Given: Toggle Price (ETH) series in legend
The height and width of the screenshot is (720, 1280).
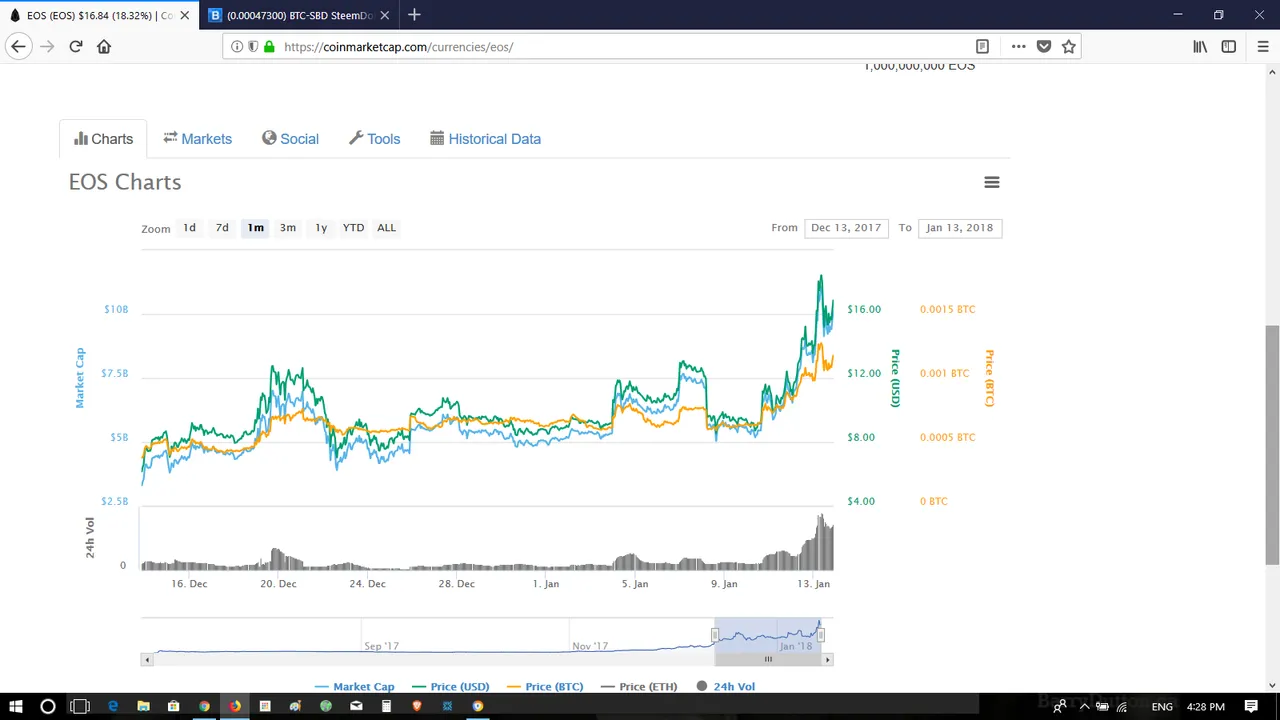Looking at the screenshot, I should [639, 687].
